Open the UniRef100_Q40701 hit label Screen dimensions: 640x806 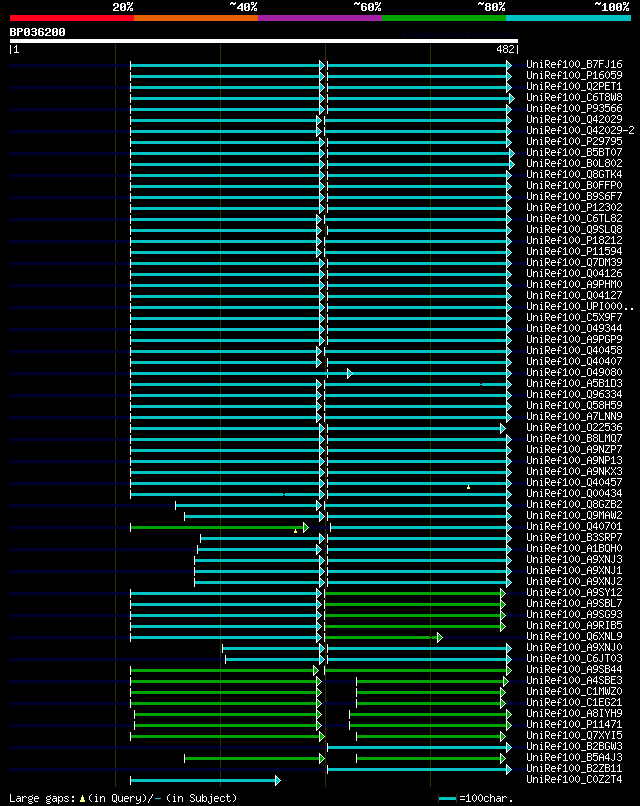tap(574, 526)
